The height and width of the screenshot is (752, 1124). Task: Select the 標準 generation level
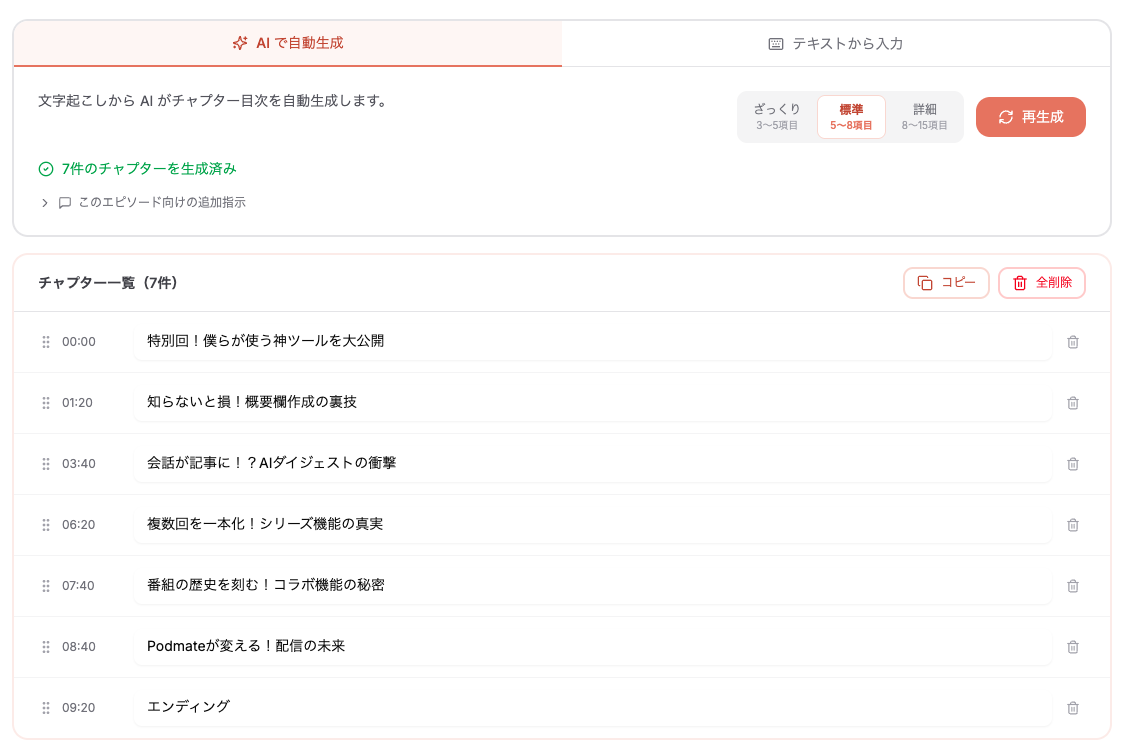click(x=851, y=117)
